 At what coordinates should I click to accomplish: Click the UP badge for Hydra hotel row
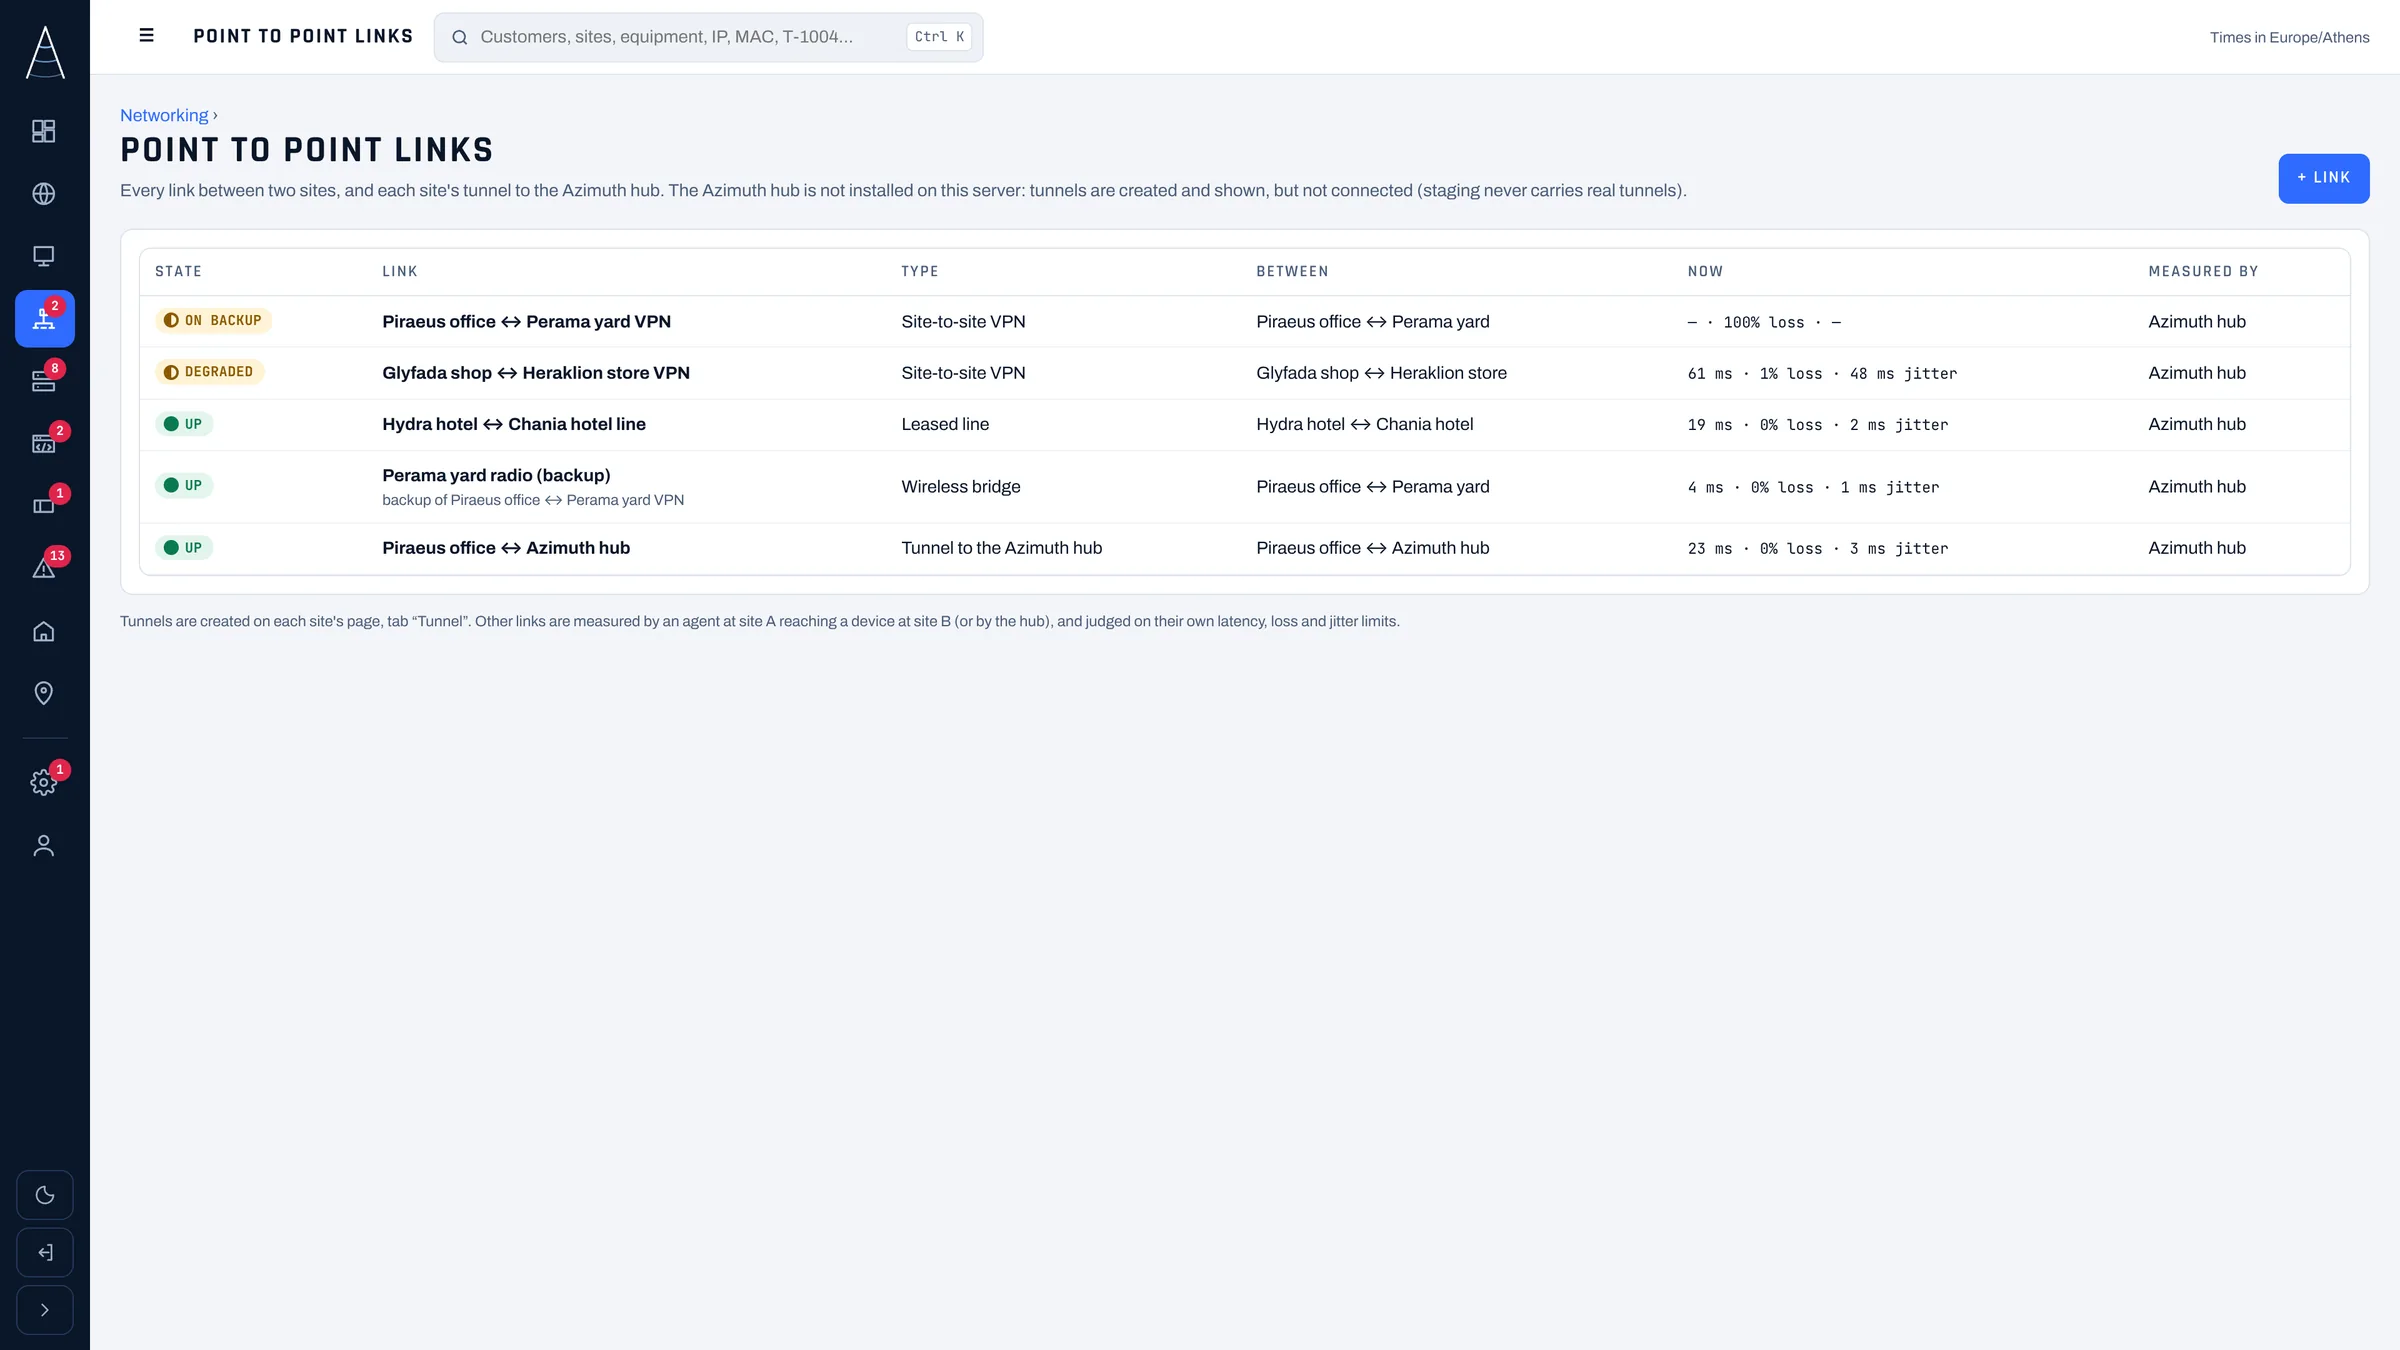(184, 424)
